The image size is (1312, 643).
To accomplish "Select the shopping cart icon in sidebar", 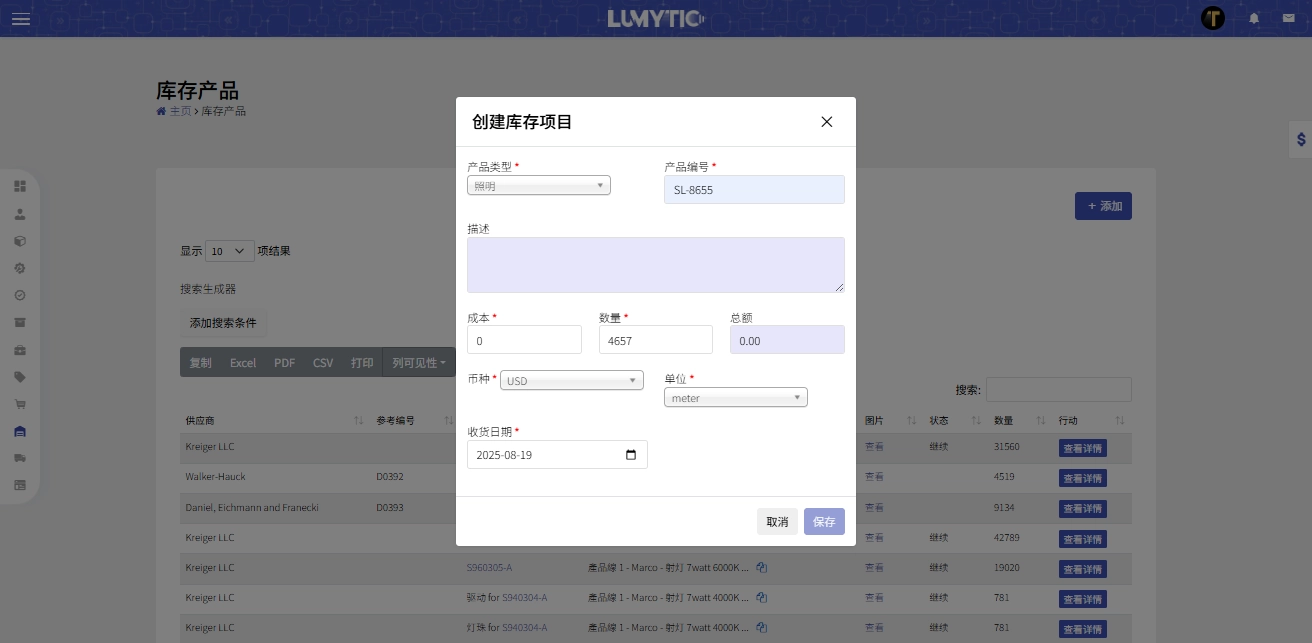I will (x=20, y=404).
